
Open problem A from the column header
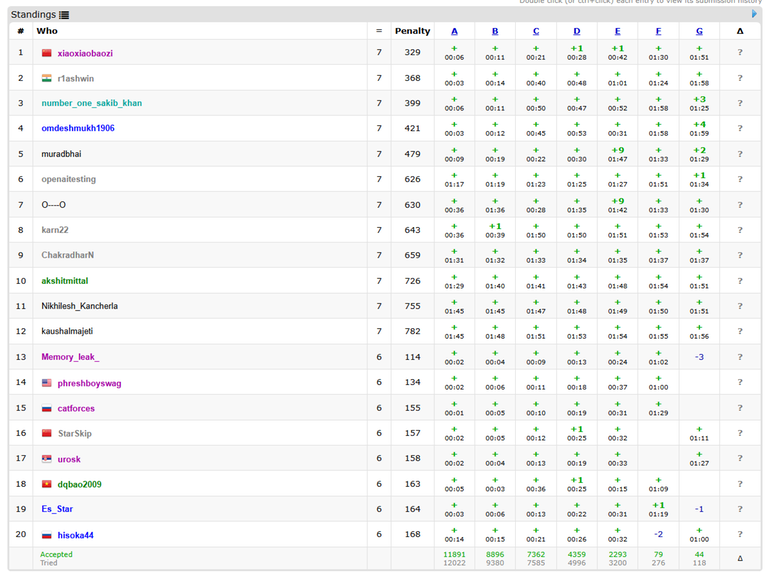[x=454, y=31]
